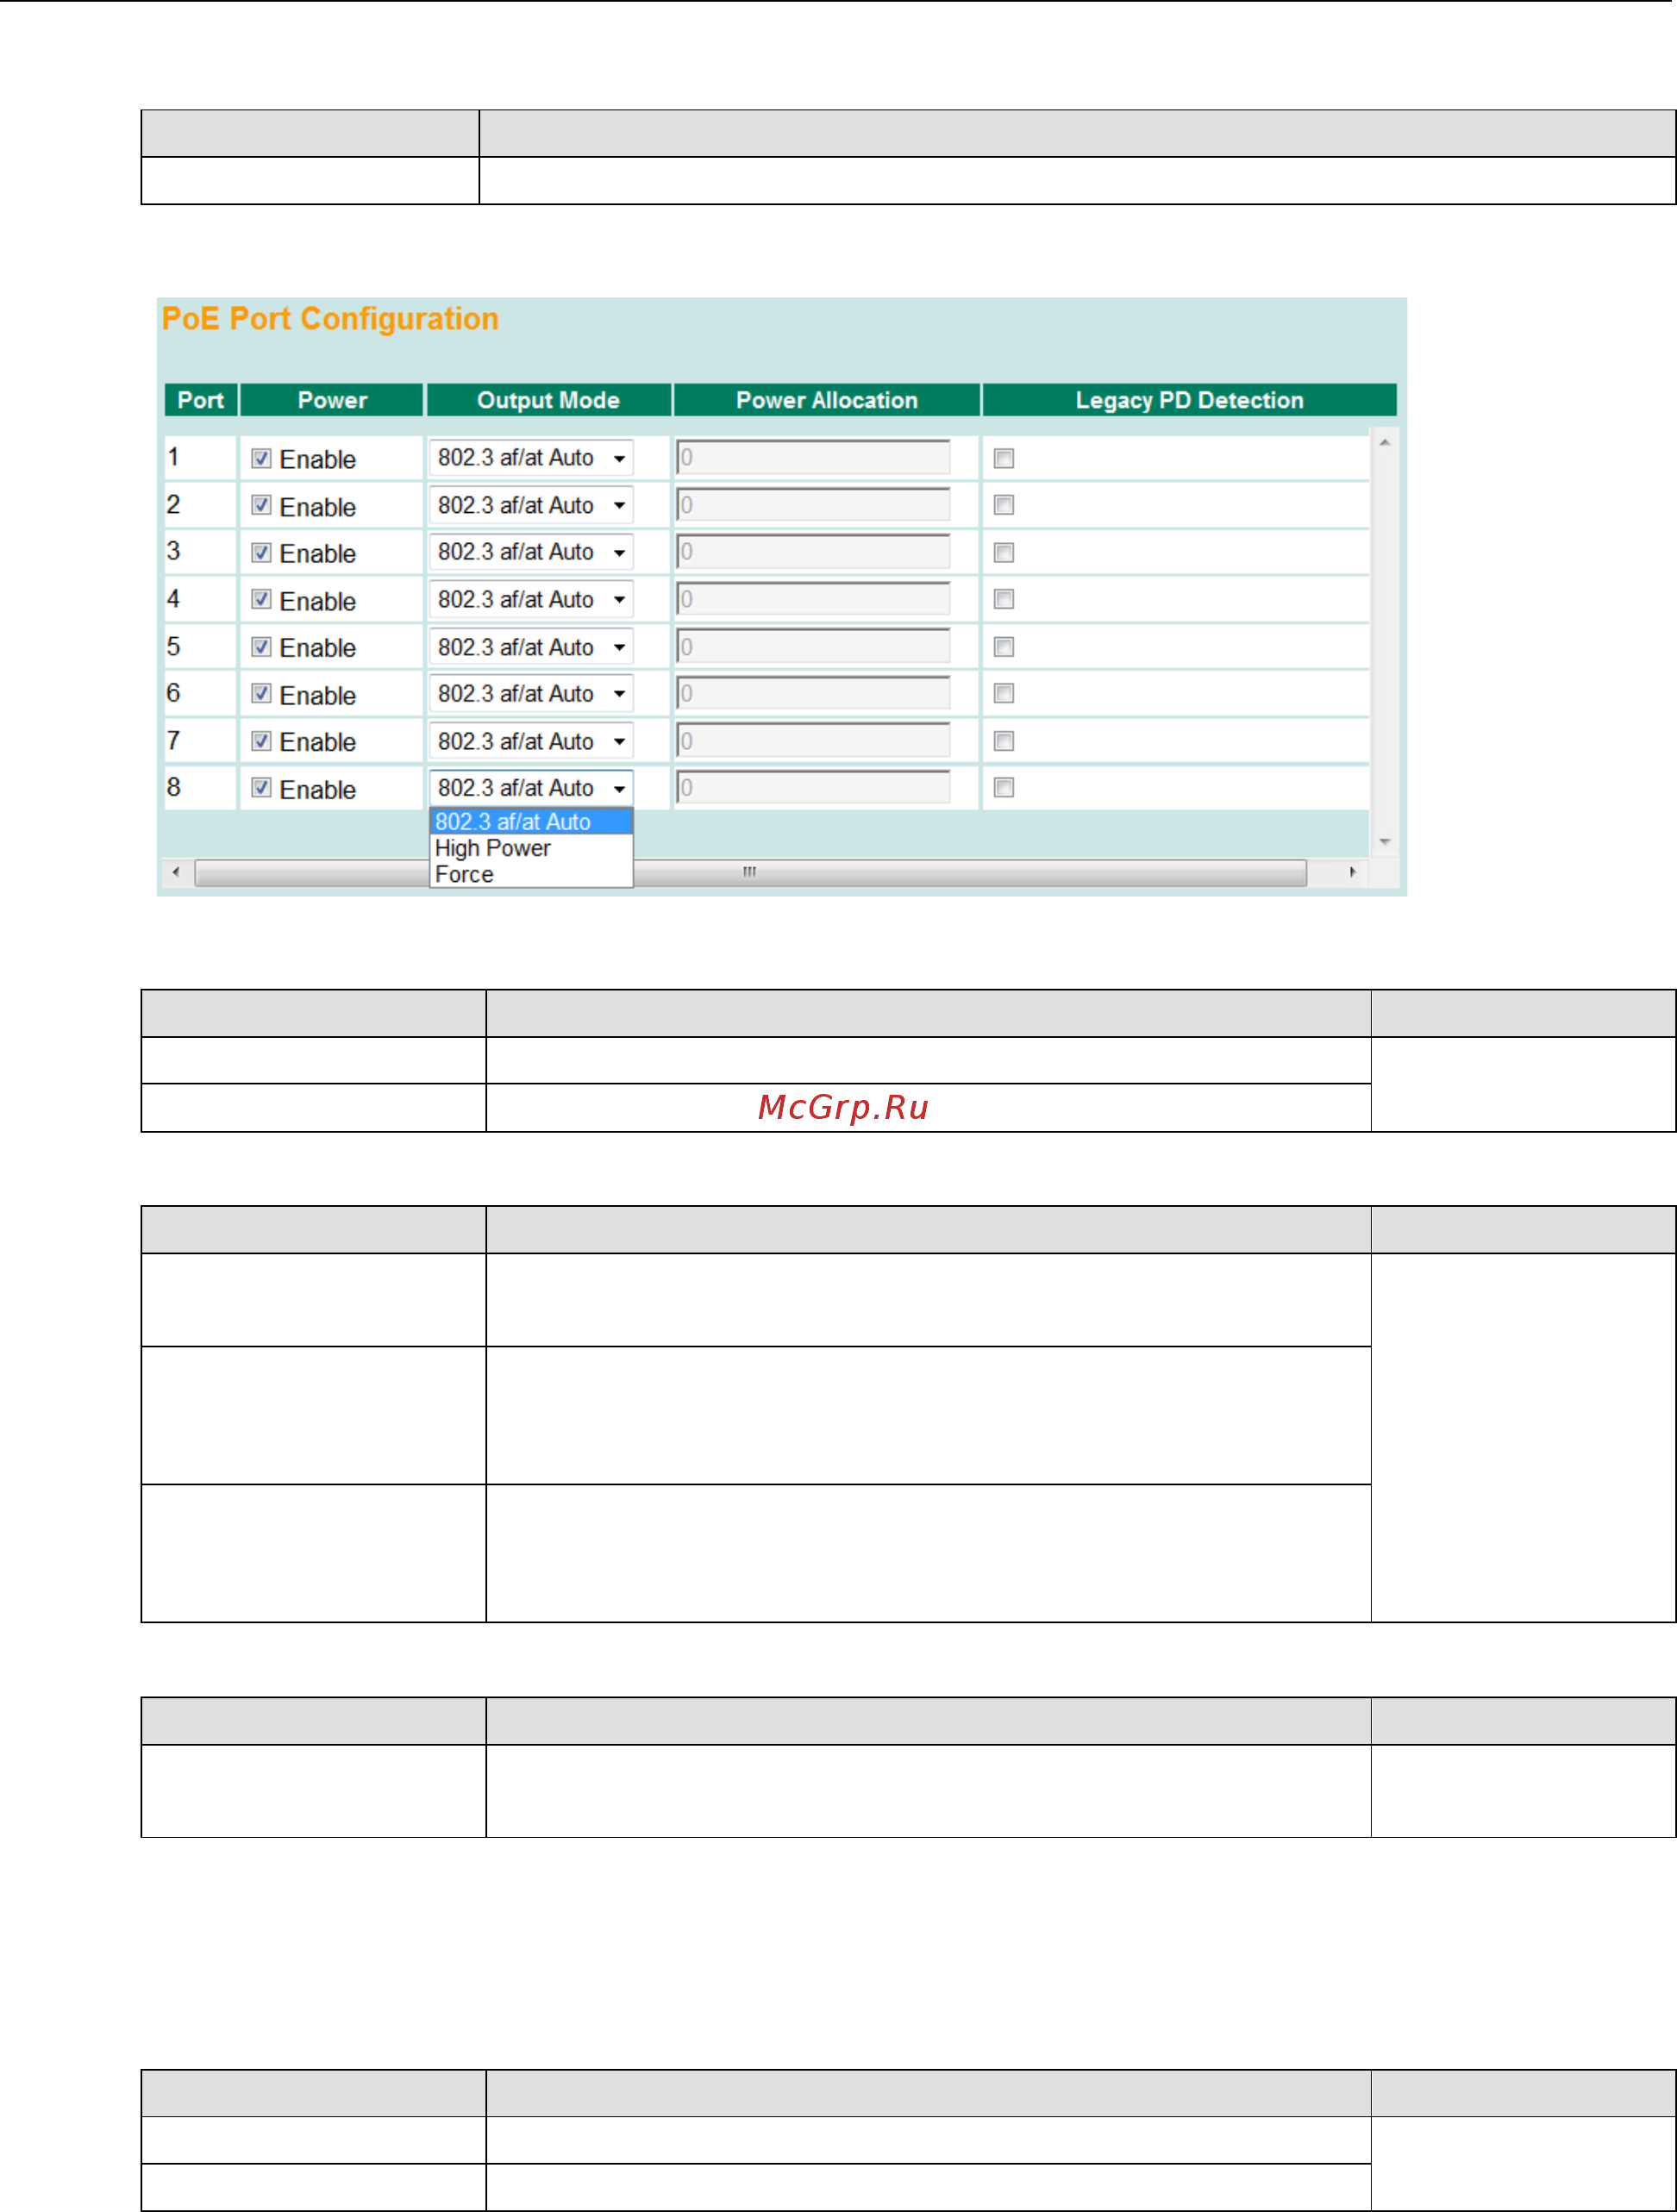Collapse the open Output Mode dropdown for port 8
The image size is (1677, 2212).
pyautogui.click(x=531, y=788)
